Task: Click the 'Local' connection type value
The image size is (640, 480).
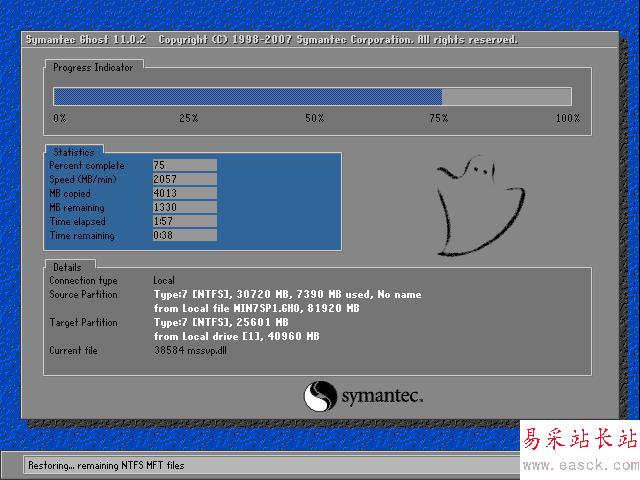Action: (164, 280)
